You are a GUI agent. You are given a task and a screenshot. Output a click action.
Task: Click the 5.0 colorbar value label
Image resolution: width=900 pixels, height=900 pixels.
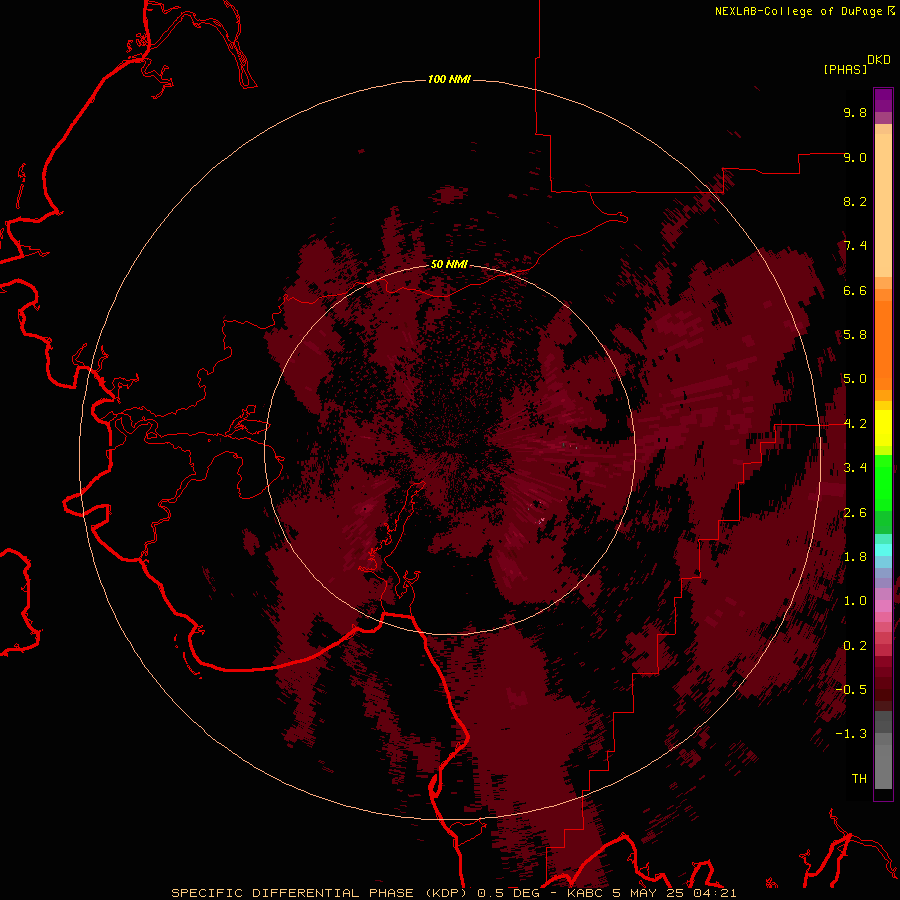(855, 379)
